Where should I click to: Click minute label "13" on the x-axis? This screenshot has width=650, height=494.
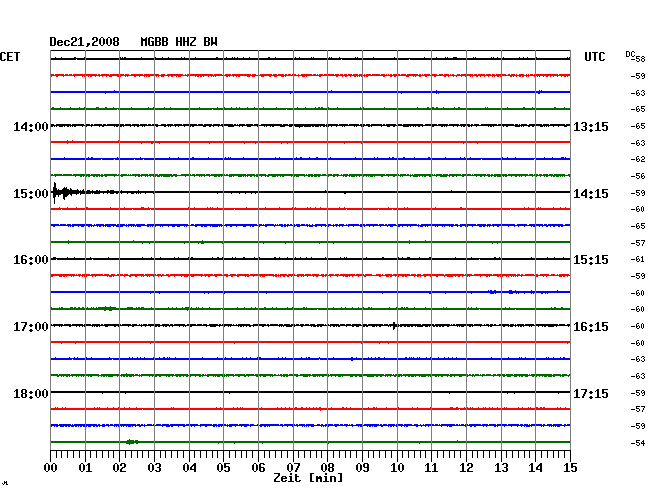pyautogui.click(x=501, y=468)
